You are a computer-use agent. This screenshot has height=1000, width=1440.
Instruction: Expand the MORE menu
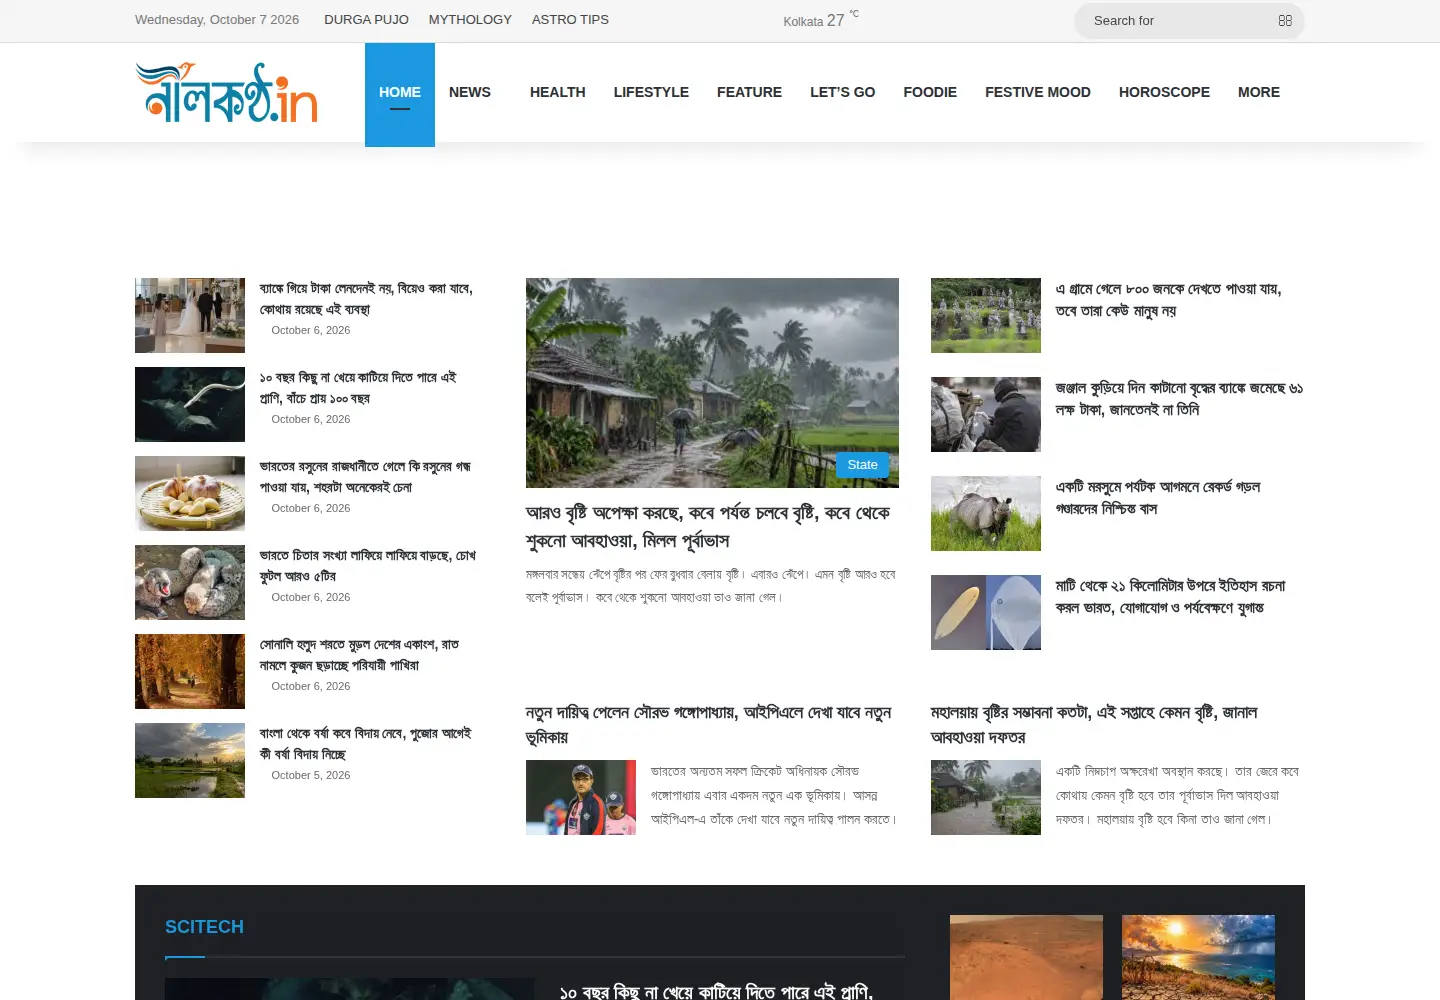click(x=1259, y=92)
